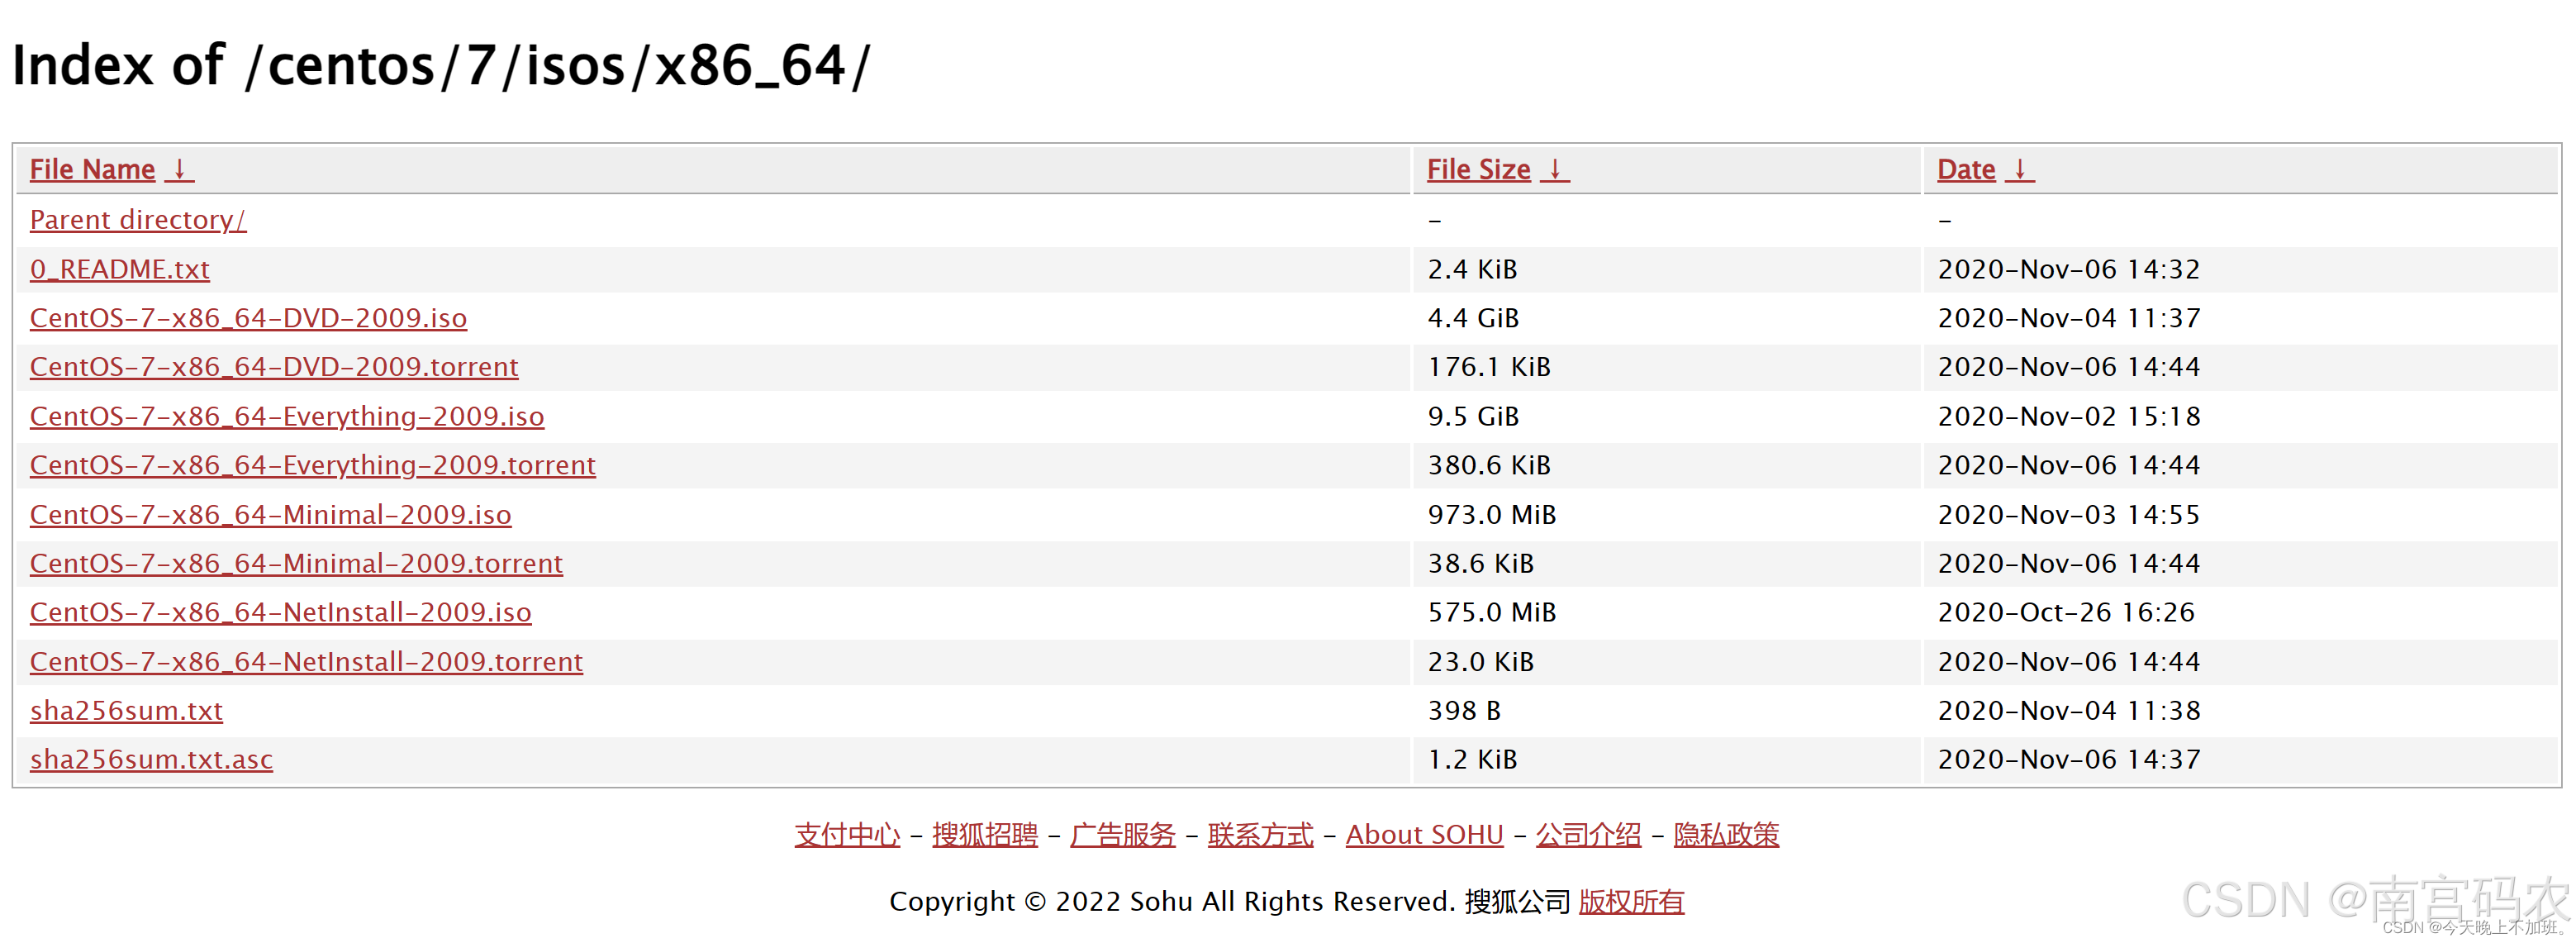Open the About SOHU footer link
This screenshot has width=2576, height=943.
[1424, 834]
